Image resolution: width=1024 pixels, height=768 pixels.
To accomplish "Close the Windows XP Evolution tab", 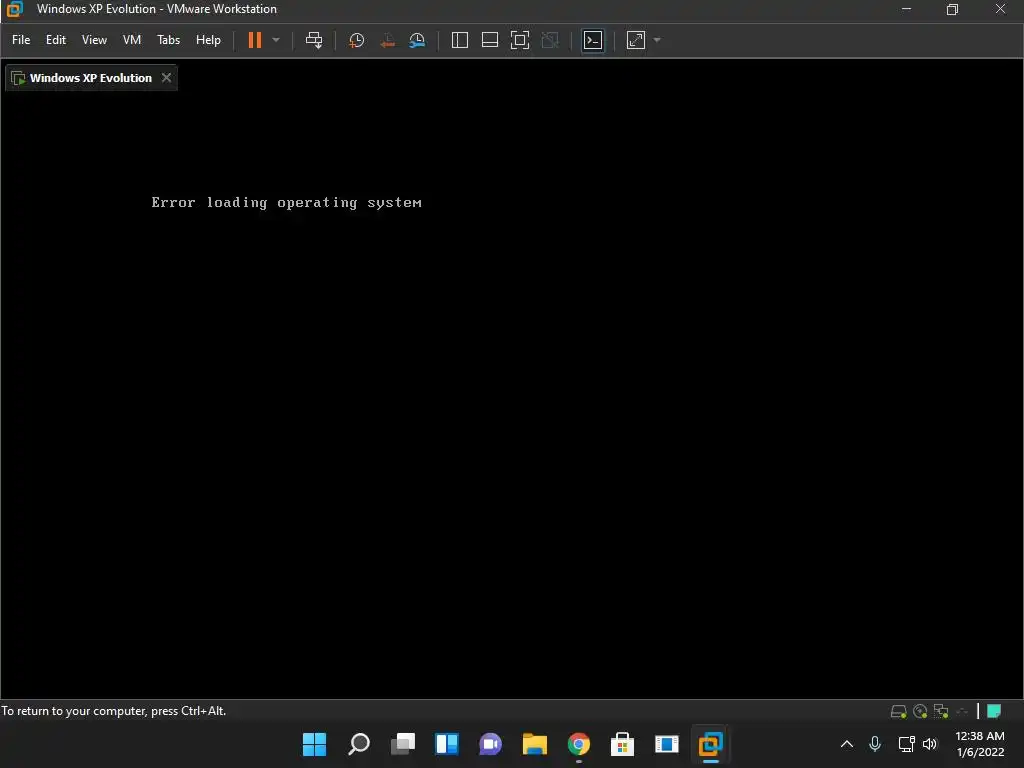I will click(x=167, y=78).
